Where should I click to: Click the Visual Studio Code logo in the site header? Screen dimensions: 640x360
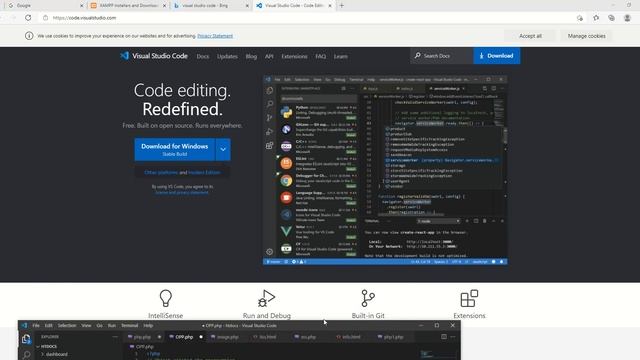[x=153, y=56]
